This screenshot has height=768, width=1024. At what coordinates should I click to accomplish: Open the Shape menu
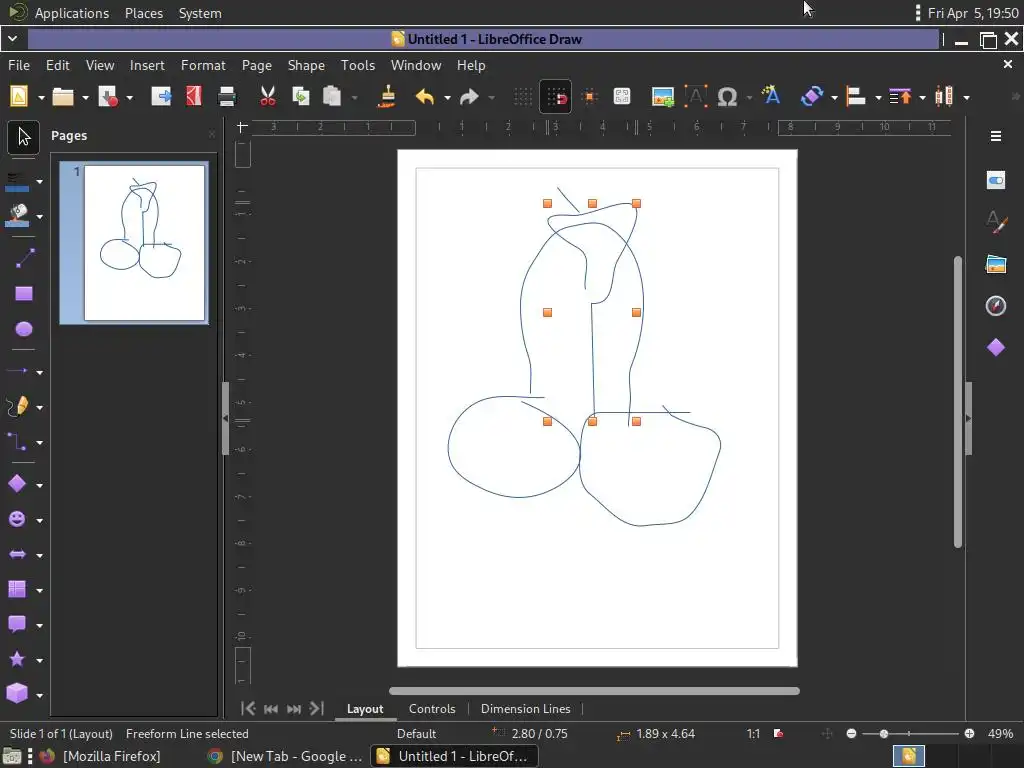coord(306,65)
